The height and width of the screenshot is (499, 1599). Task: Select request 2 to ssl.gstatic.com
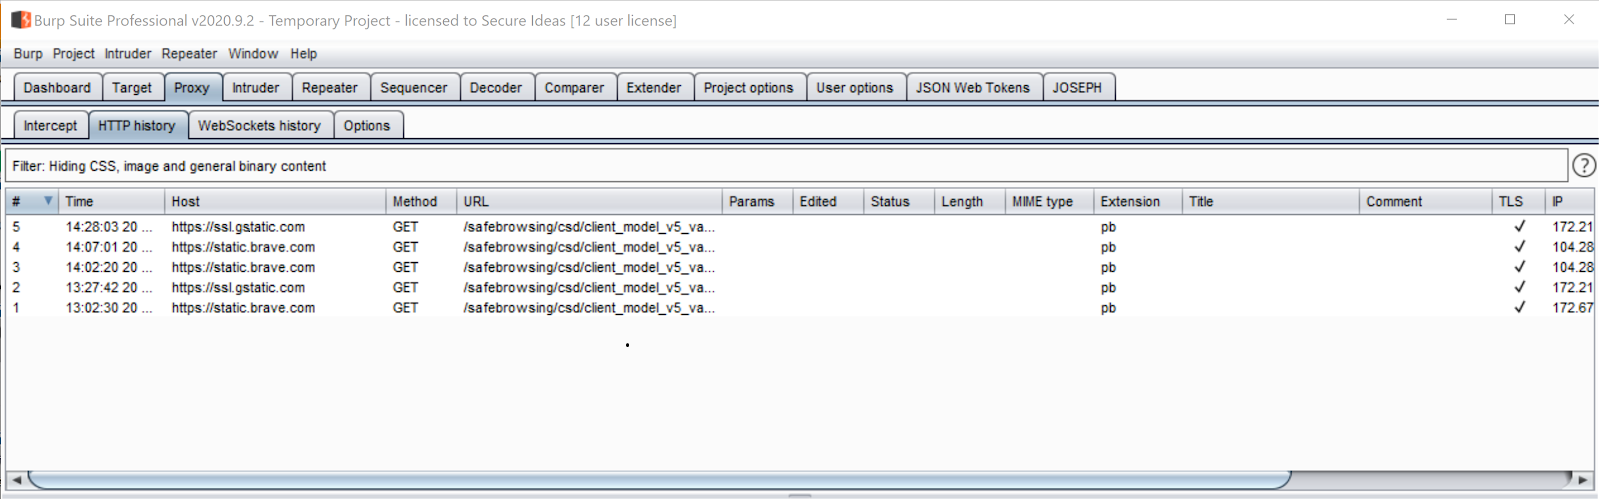(800, 287)
